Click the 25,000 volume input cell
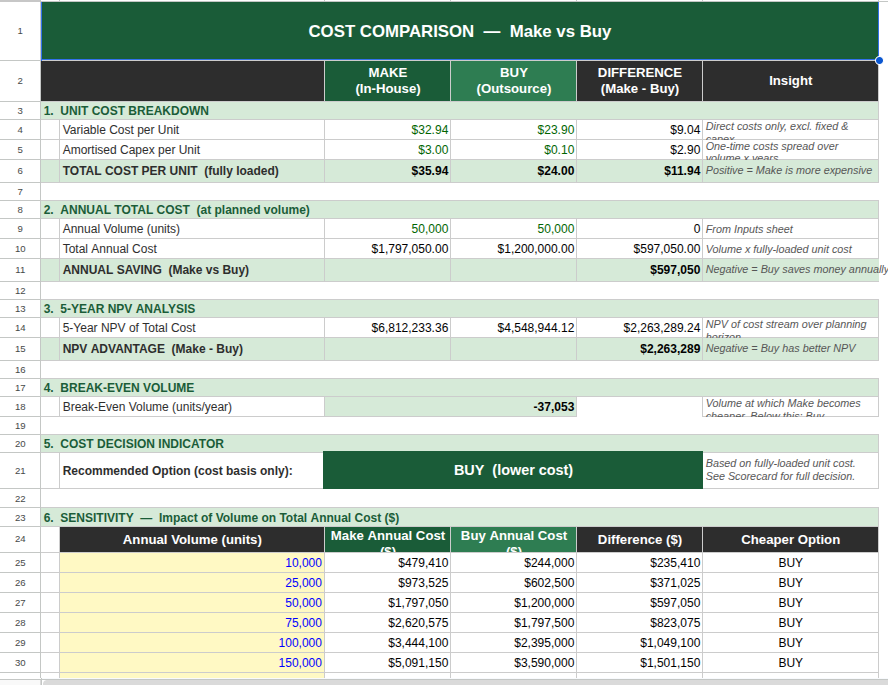Screen dimensions: 888x685 [x=192, y=583]
